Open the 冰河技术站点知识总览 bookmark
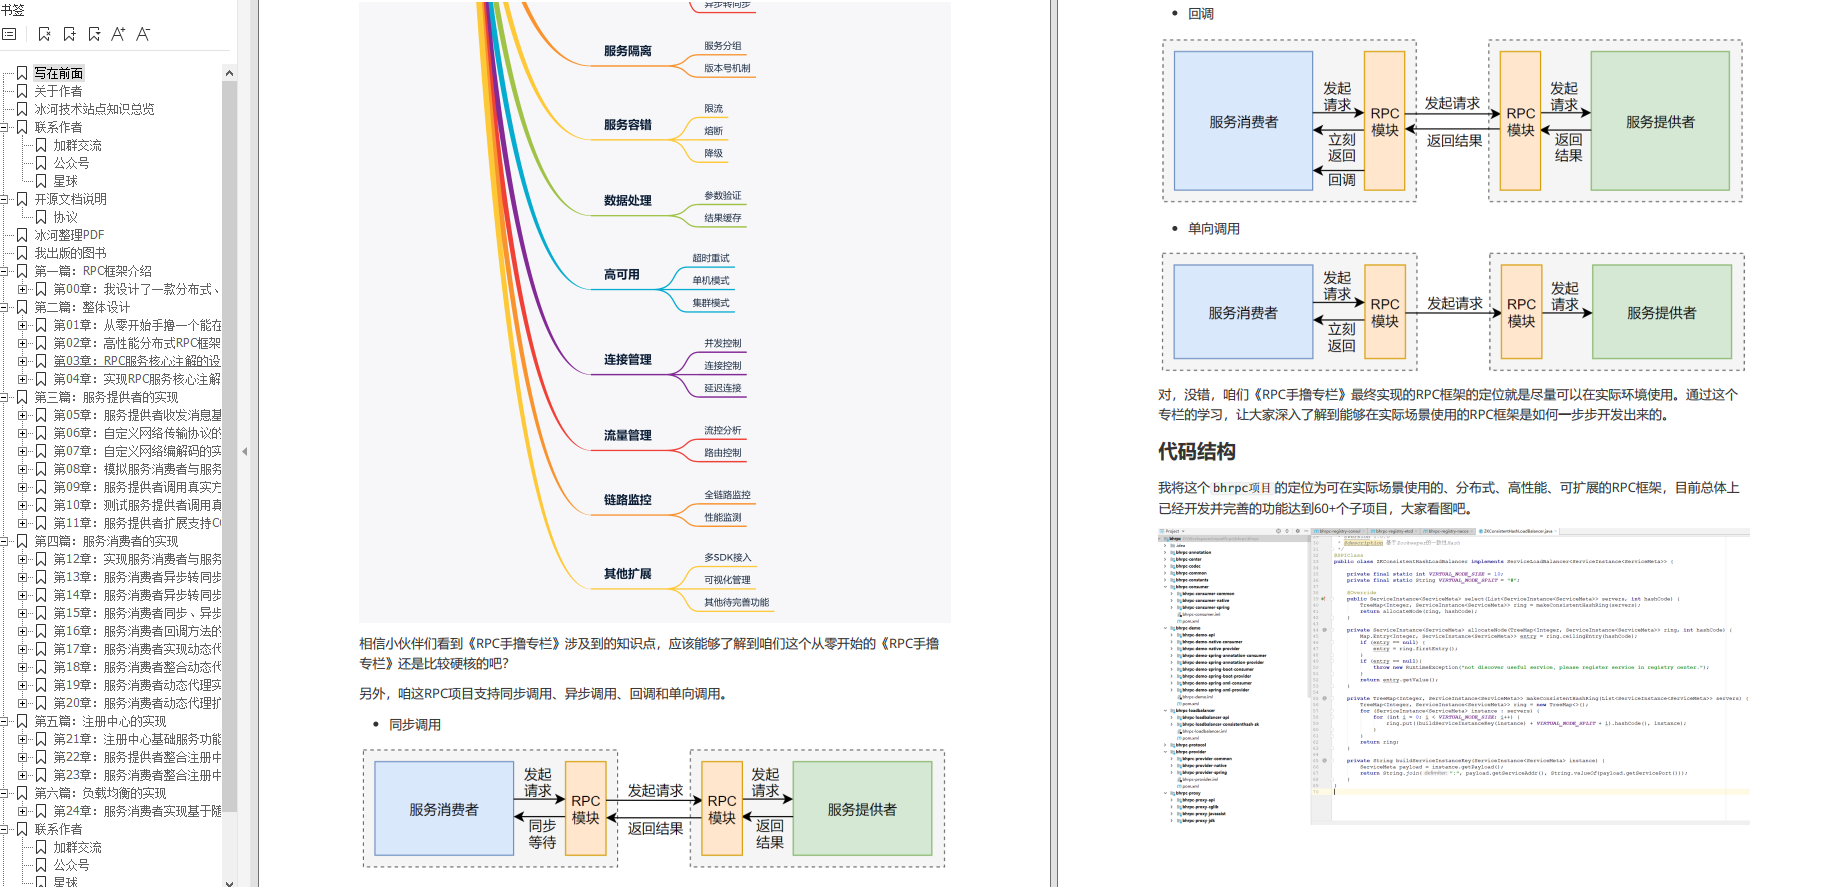Viewport: 1842px width, 887px height. coord(94,109)
